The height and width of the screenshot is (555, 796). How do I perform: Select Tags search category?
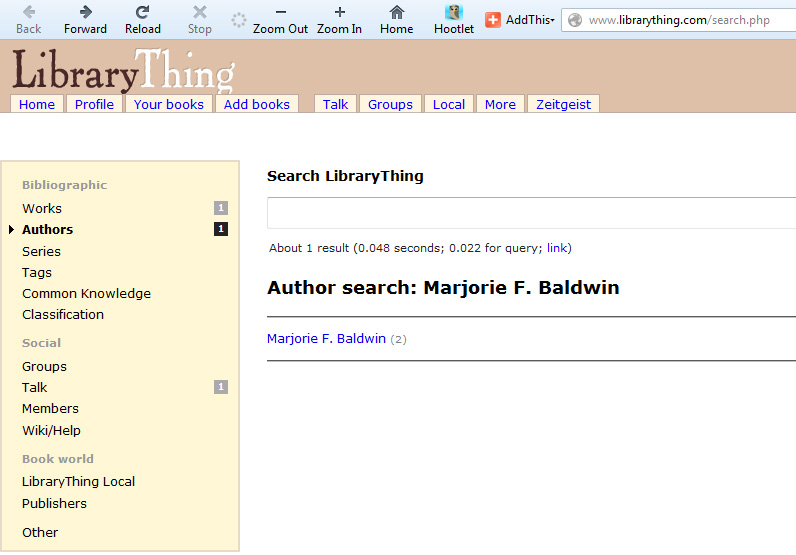(x=37, y=273)
